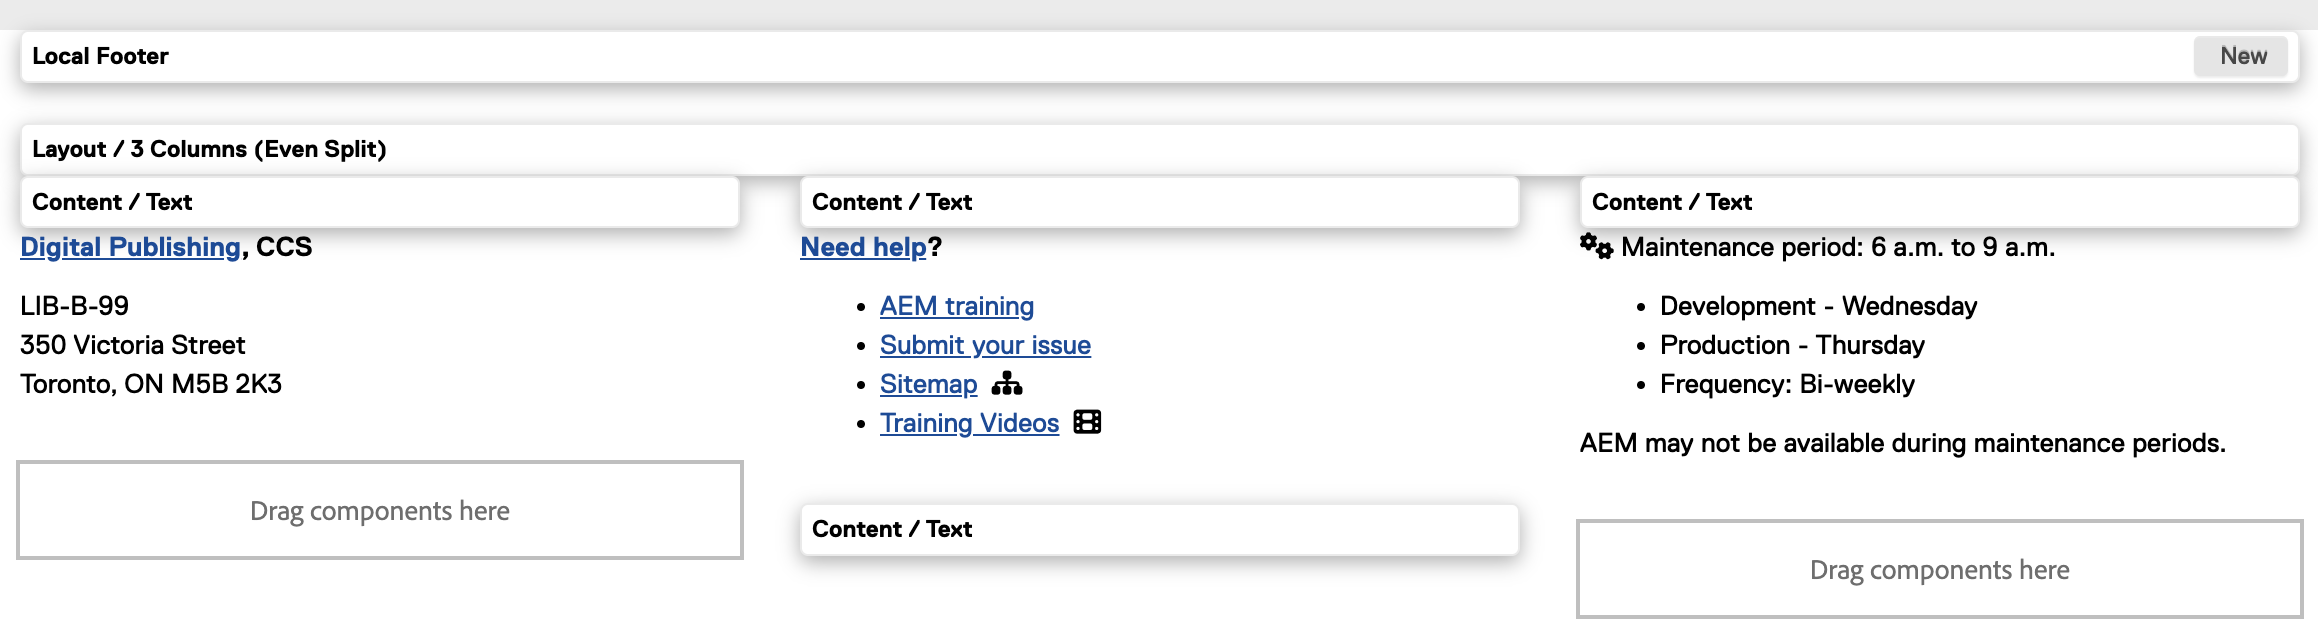Select the middle column top Content / Text header

click(x=1158, y=202)
